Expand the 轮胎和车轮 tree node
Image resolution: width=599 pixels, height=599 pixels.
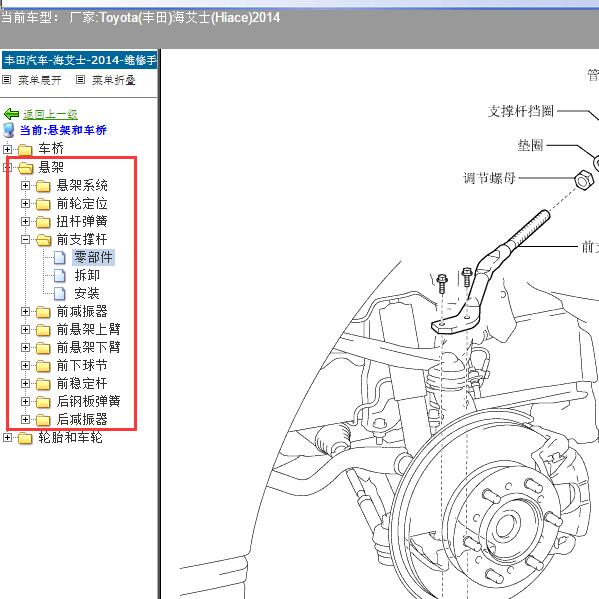click(x=7, y=438)
